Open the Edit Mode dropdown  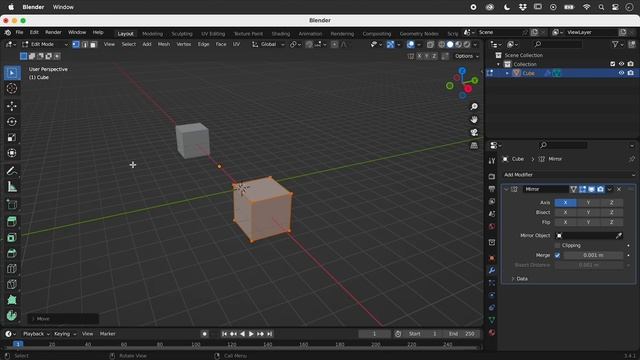tap(45, 44)
